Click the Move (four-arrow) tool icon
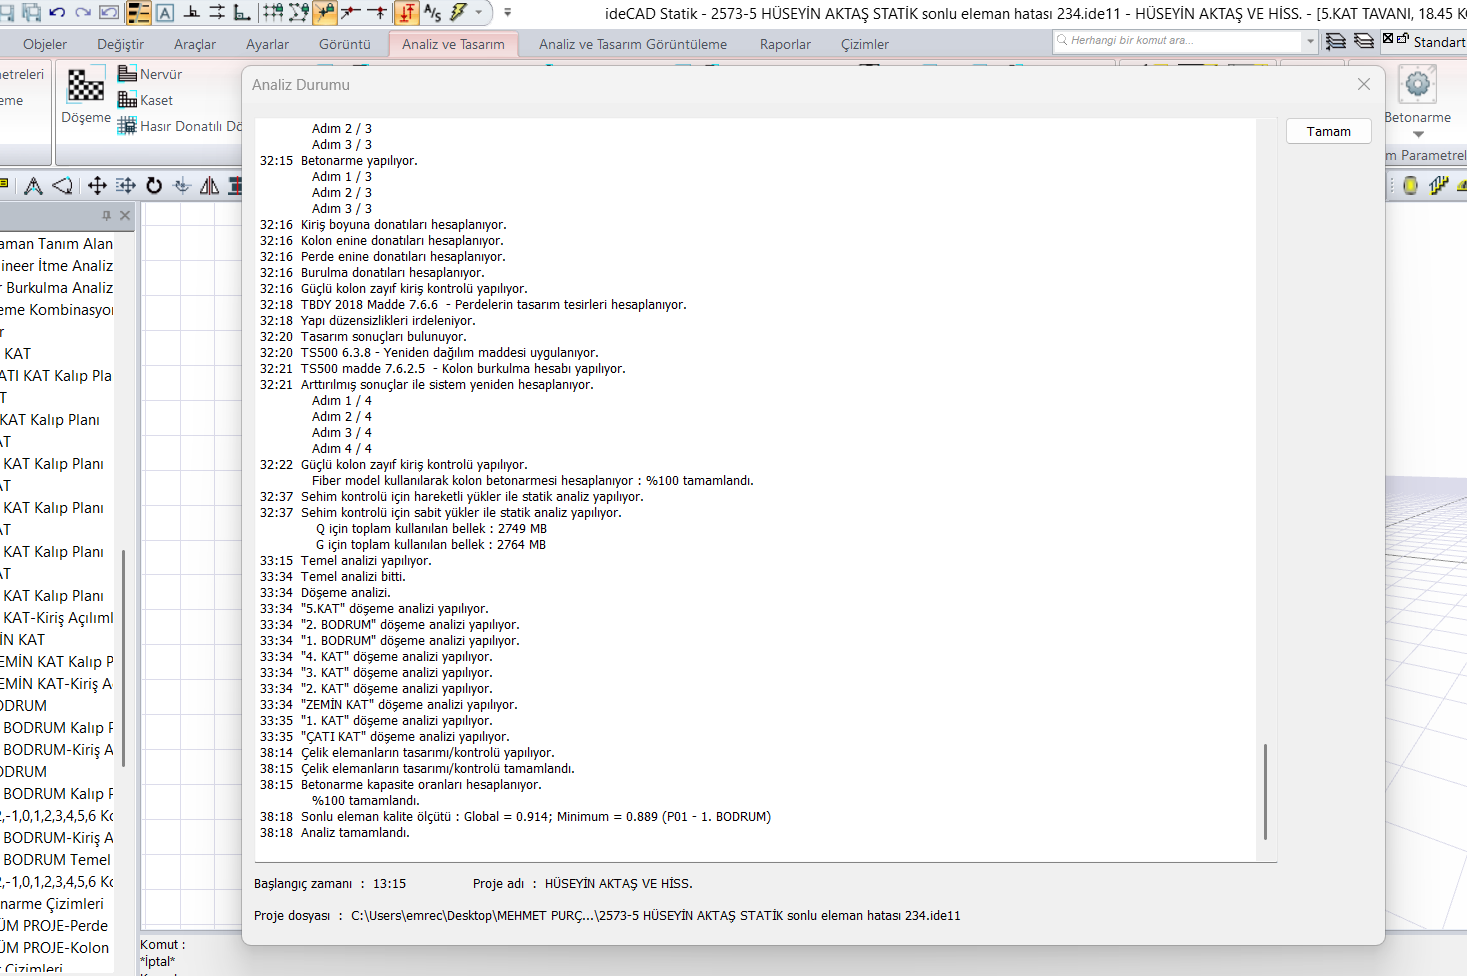The image size is (1467, 976). pyautogui.click(x=97, y=185)
